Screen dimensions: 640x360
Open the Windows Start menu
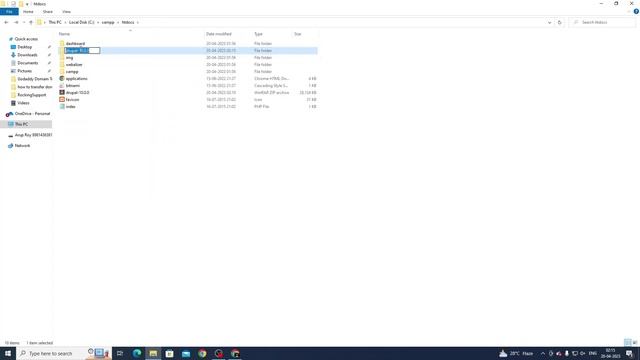click(8, 353)
